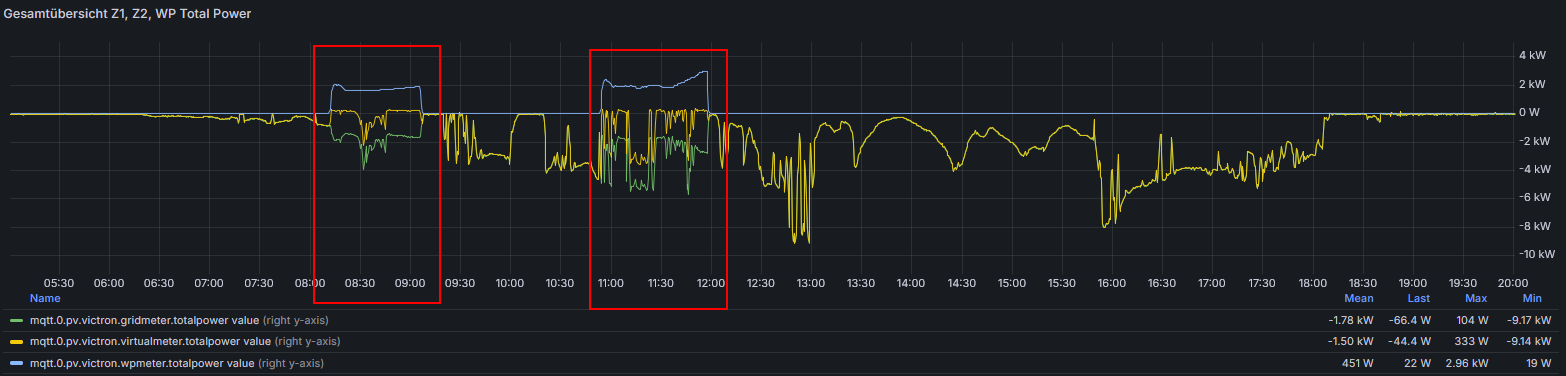Click the 12:00 time axis label

pos(710,284)
